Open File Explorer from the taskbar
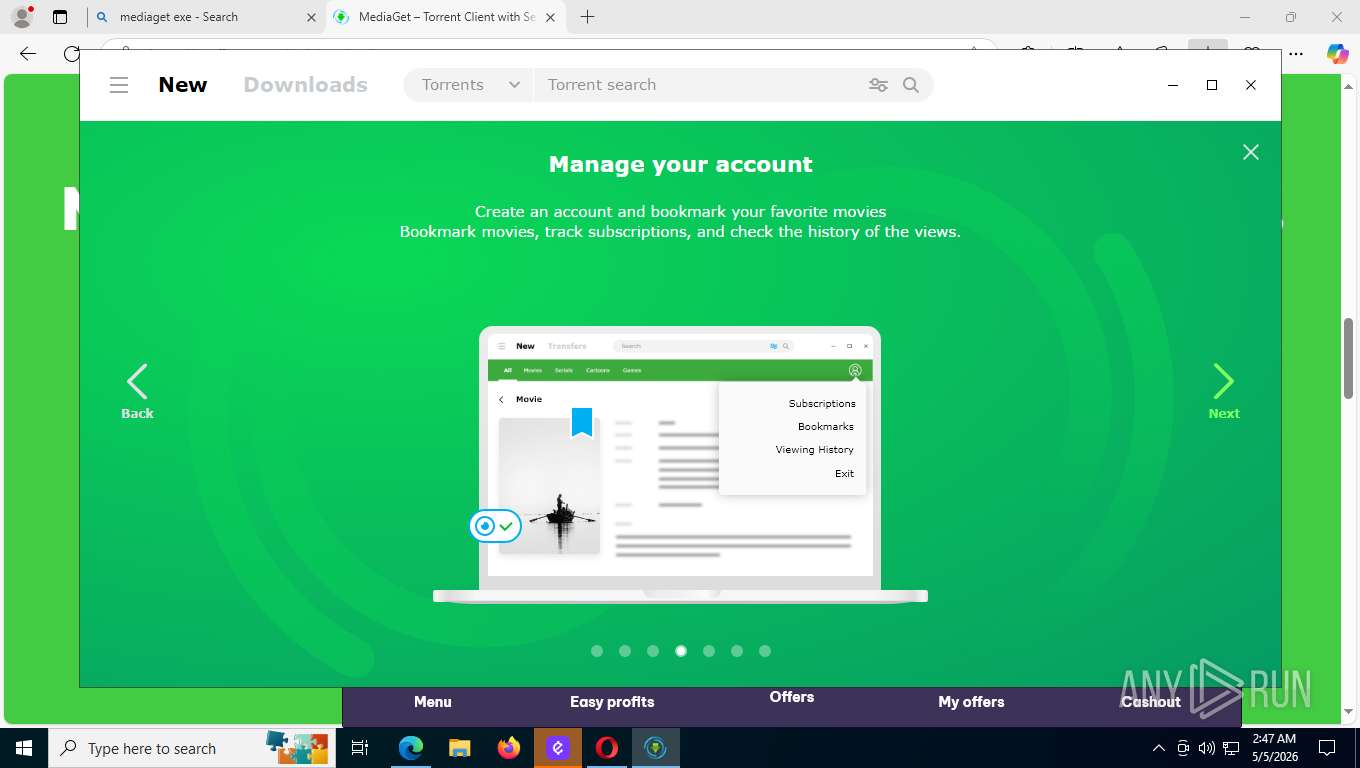The image size is (1360, 768). [459, 748]
